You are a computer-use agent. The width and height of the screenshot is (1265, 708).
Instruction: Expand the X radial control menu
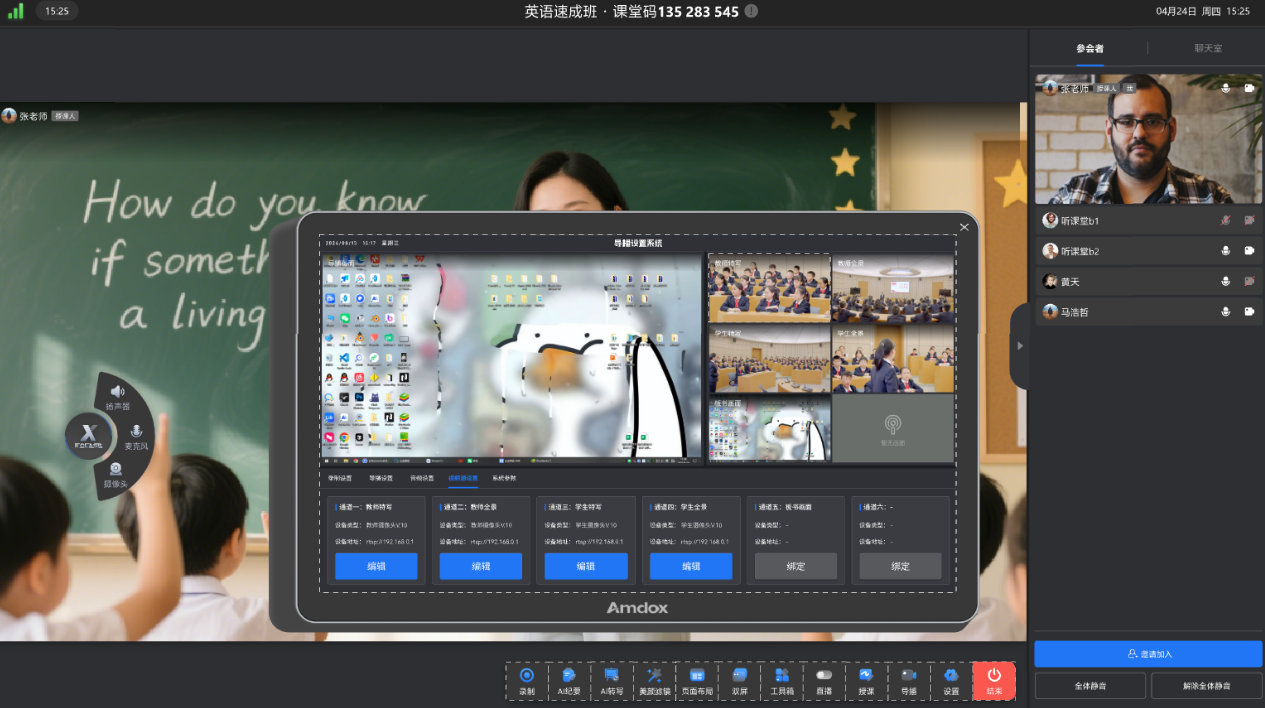tap(88, 435)
